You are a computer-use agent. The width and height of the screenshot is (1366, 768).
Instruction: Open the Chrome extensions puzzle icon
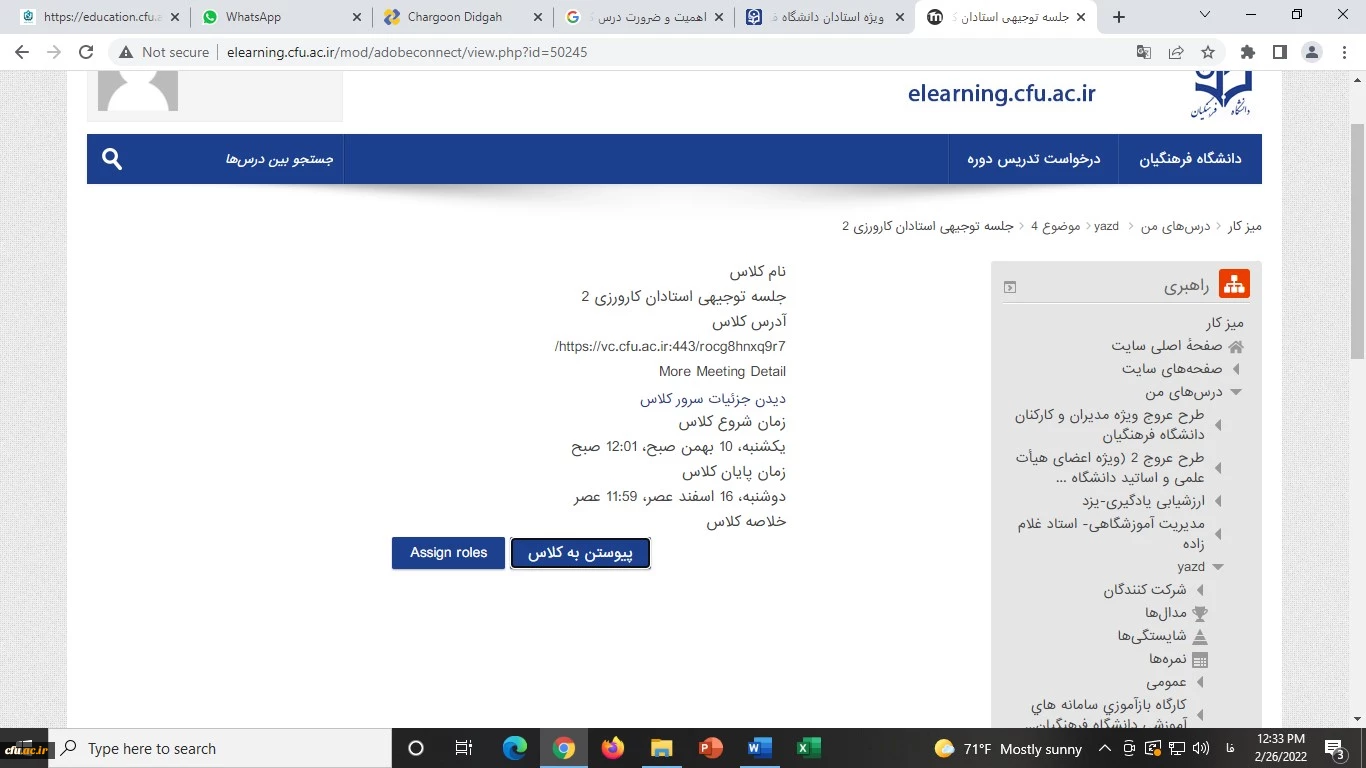click(x=1247, y=52)
